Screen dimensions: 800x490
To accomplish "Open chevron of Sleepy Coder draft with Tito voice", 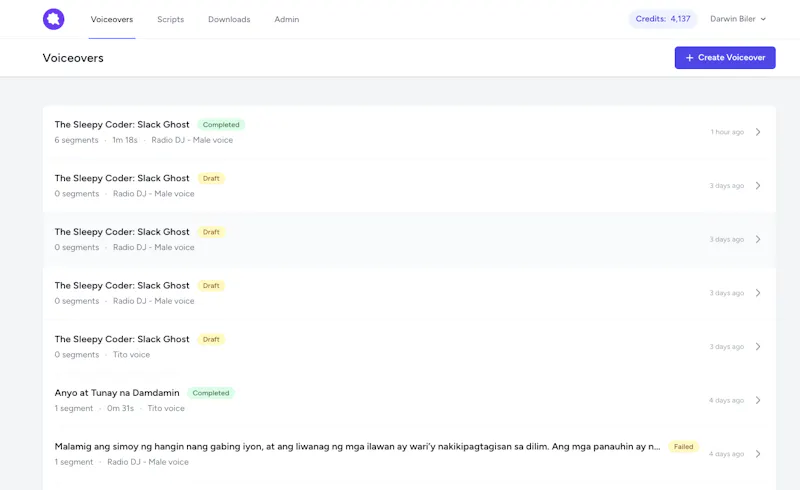I will [x=758, y=347].
